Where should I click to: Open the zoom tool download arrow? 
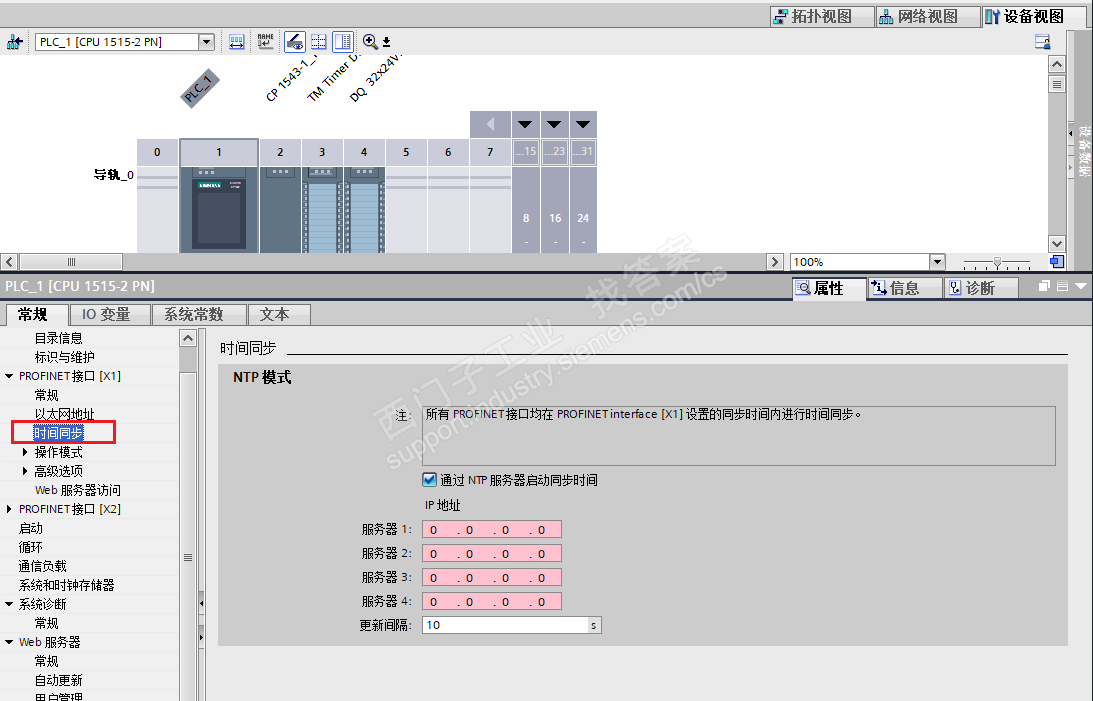[386, 43]
